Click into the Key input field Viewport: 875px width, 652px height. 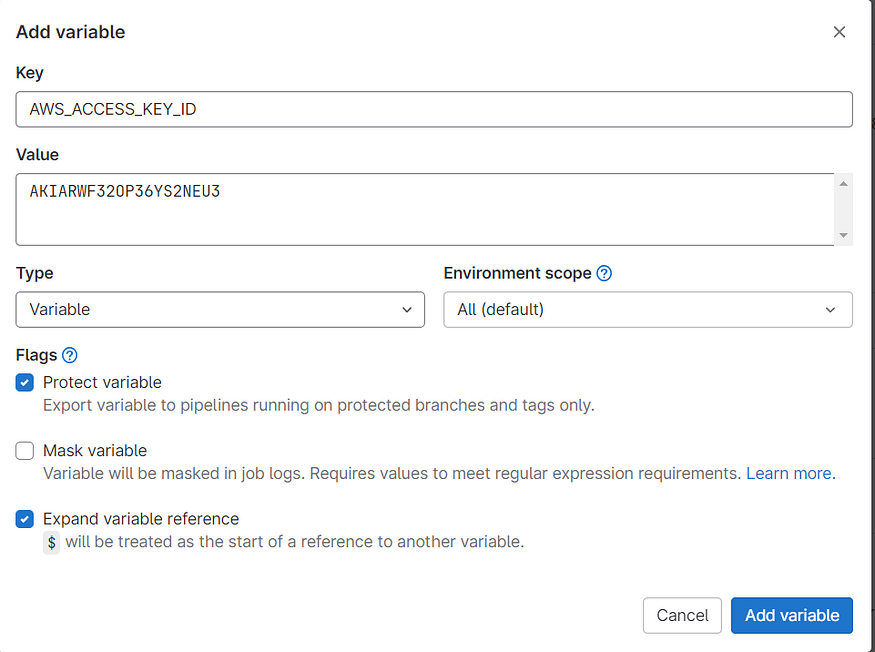click(434, 109)
